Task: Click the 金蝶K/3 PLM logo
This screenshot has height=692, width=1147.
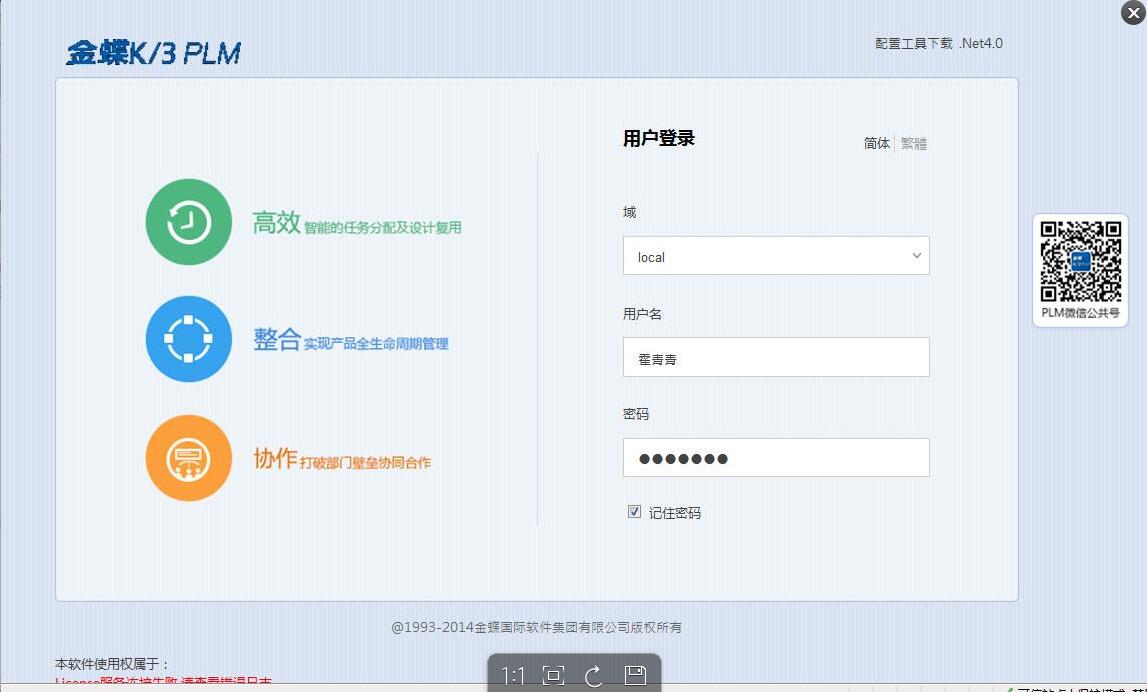Action: click(153, 53)
